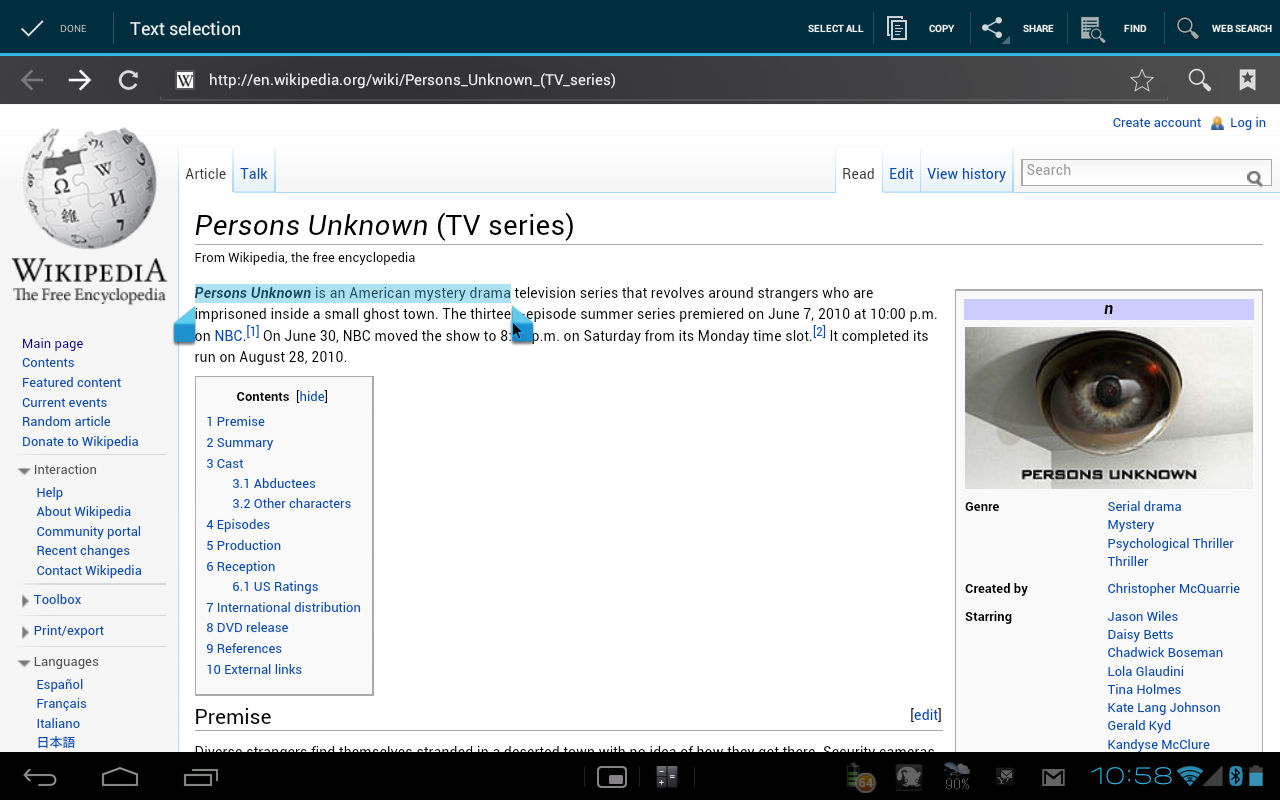The image size is (1280, 800).
Task: Jump to 6.1 US Ratings in contents
Action: click(x=275, y=587)
